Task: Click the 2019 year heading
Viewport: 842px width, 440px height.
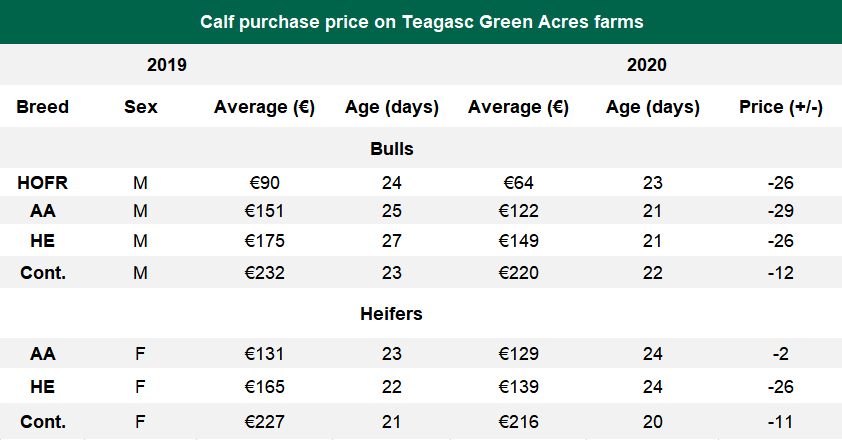Action: pos(167,66)
